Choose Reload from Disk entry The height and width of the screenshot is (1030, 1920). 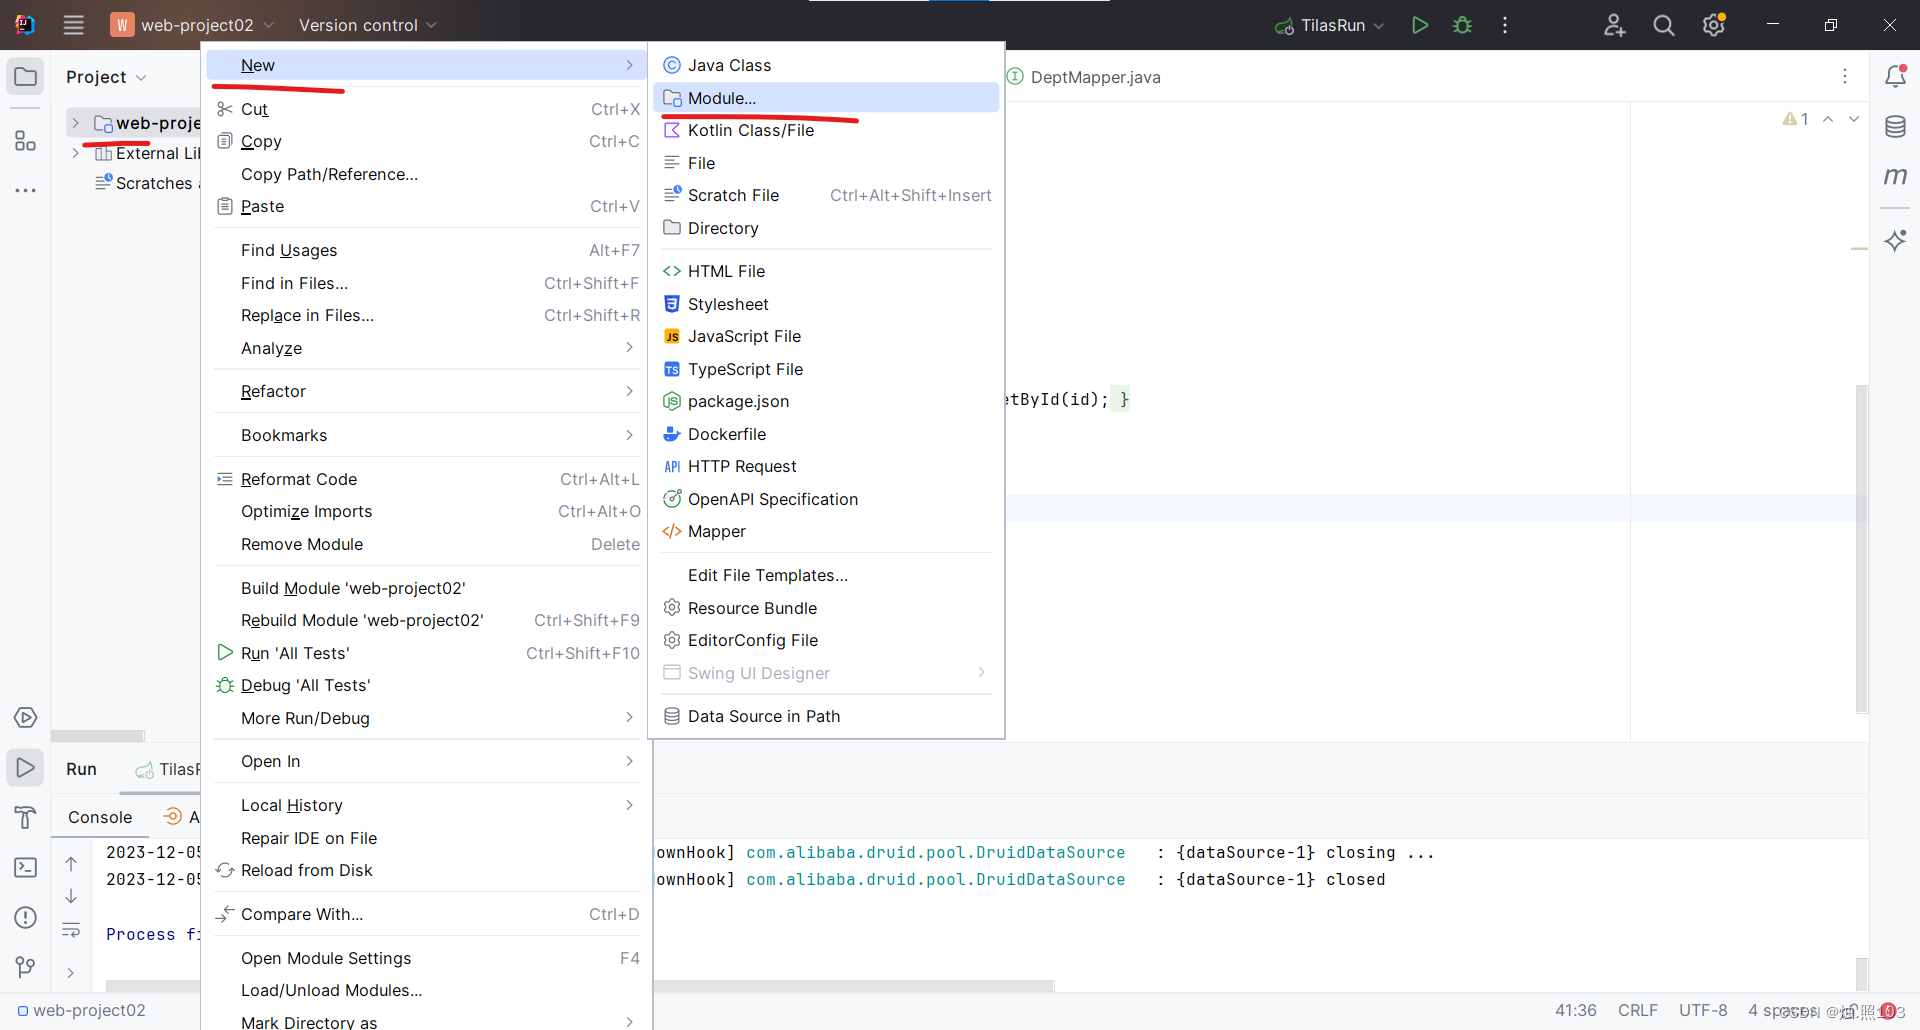coord(427,870)
